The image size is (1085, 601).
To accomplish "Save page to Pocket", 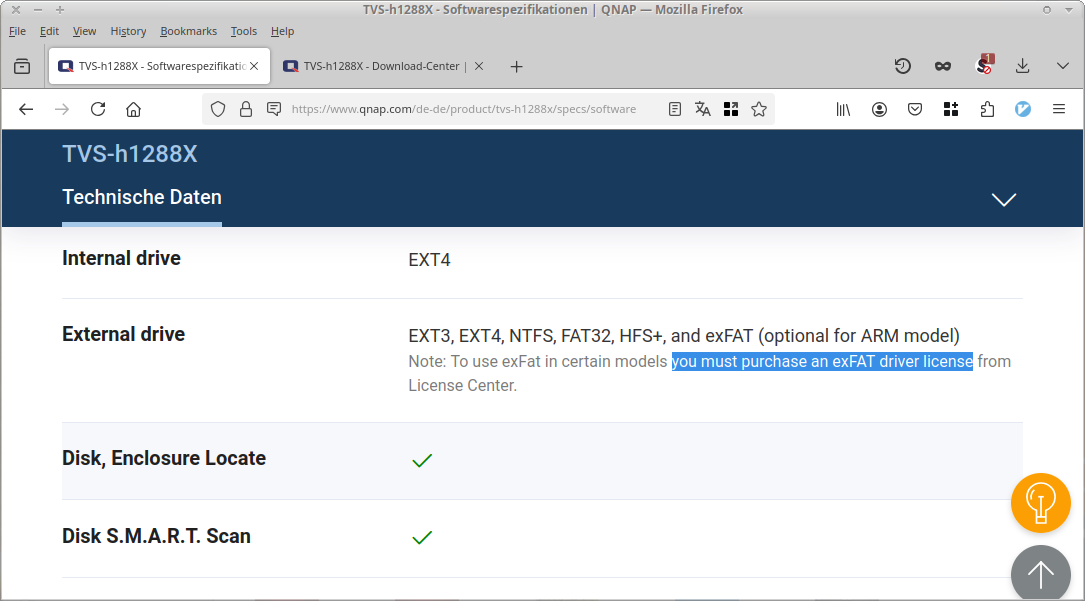I will point(915,109).
